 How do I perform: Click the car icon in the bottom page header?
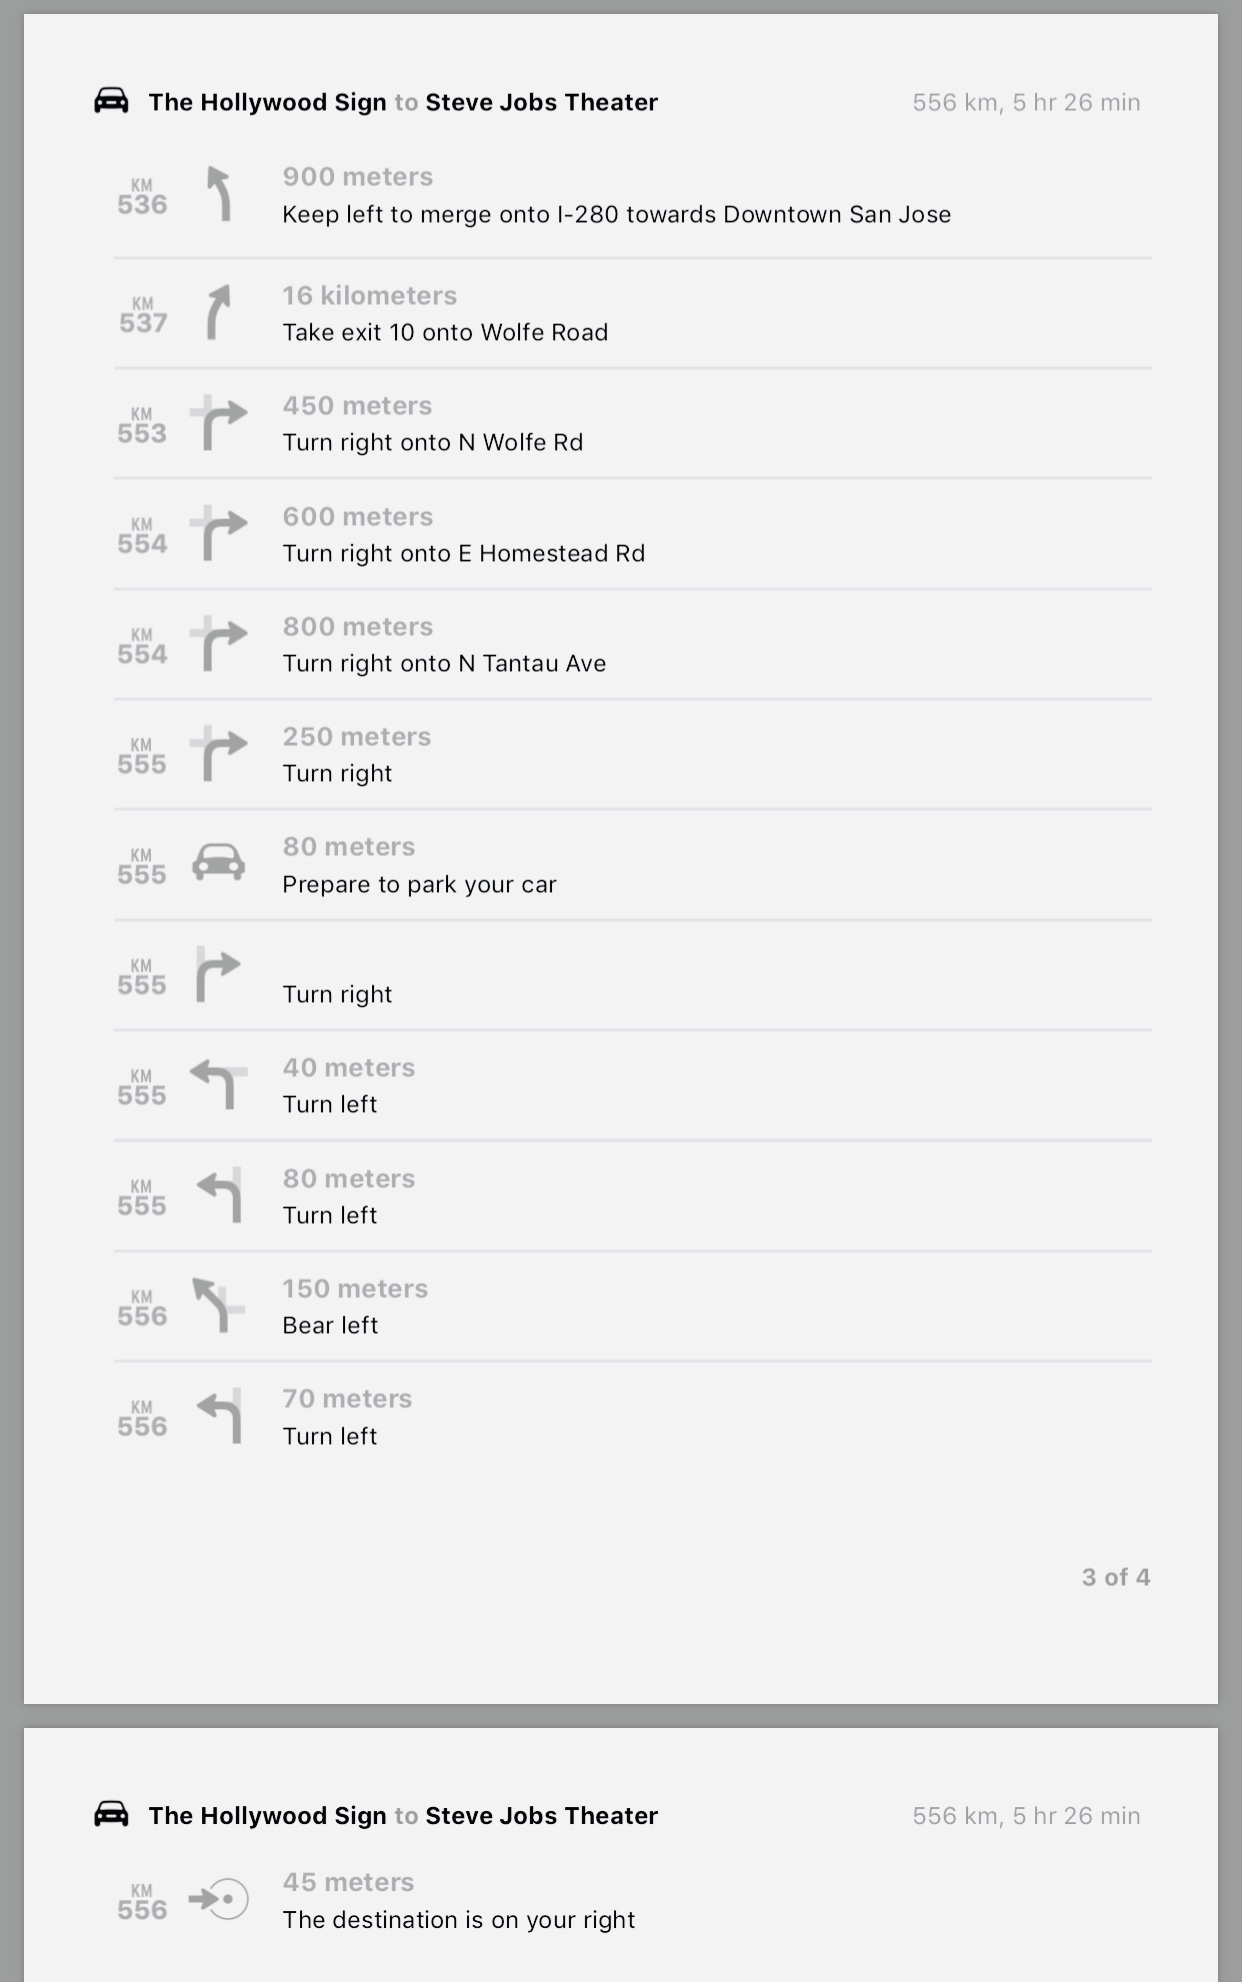(111, 1814)
